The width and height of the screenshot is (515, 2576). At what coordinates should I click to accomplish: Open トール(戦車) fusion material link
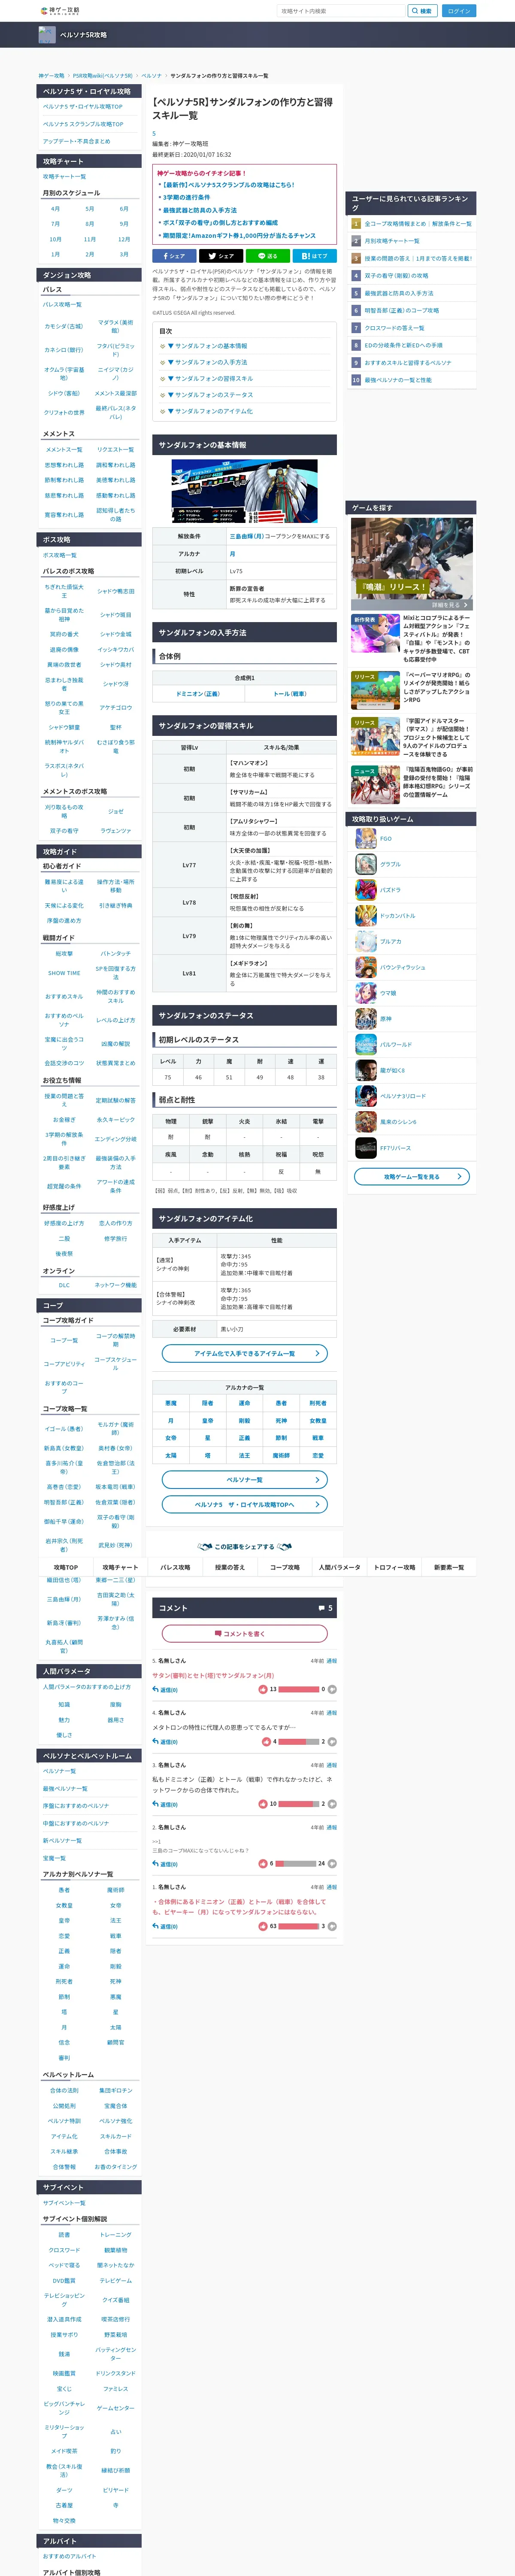tap(290, 693)
